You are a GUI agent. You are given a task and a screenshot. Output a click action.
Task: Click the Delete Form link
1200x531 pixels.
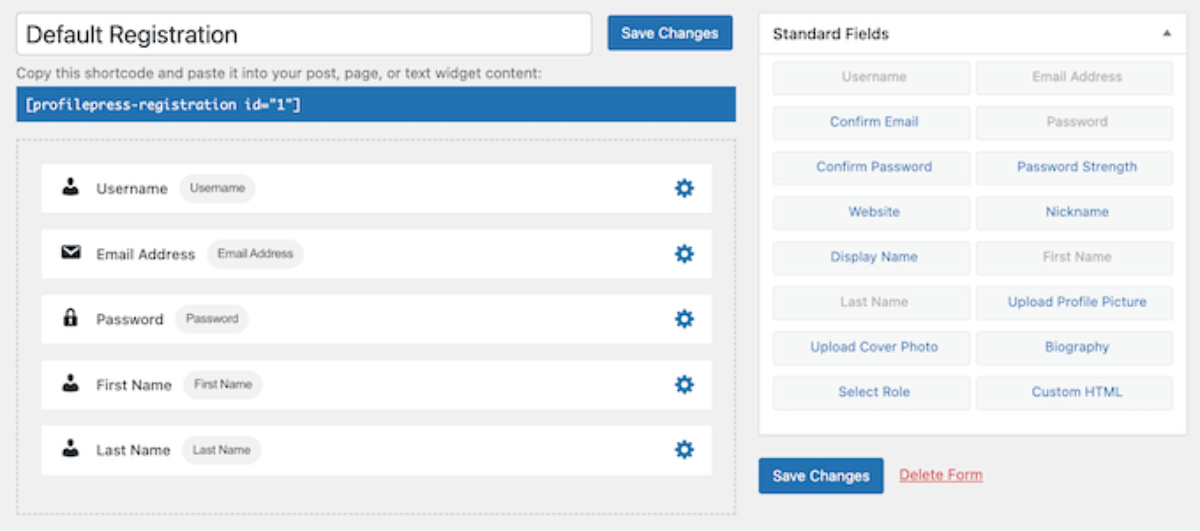pyautogui.click(x=940, y=475)
